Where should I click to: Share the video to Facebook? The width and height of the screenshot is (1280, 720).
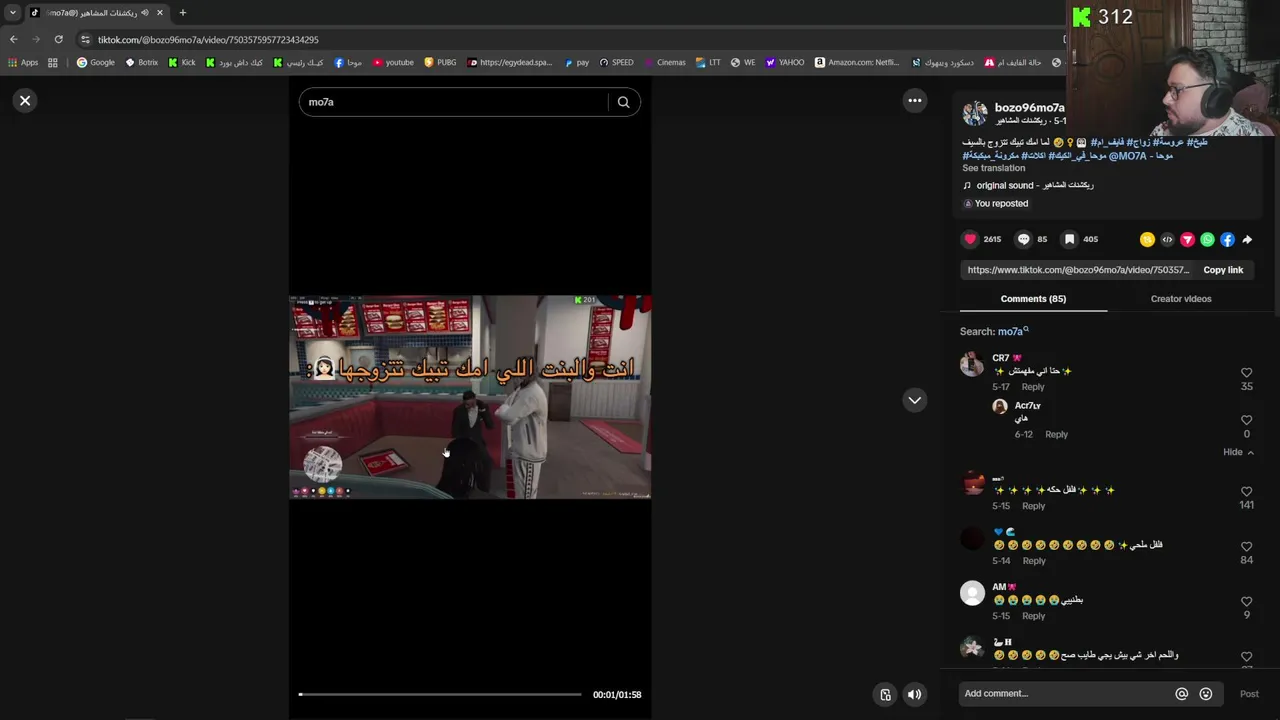click(x=1227, y=240)
